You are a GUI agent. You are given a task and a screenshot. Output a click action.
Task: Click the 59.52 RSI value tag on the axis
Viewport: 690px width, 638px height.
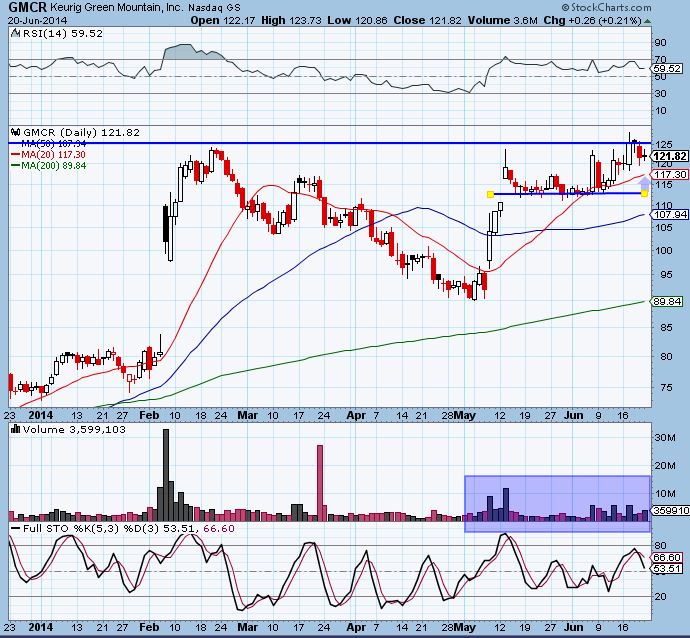[x=668, y=69]
